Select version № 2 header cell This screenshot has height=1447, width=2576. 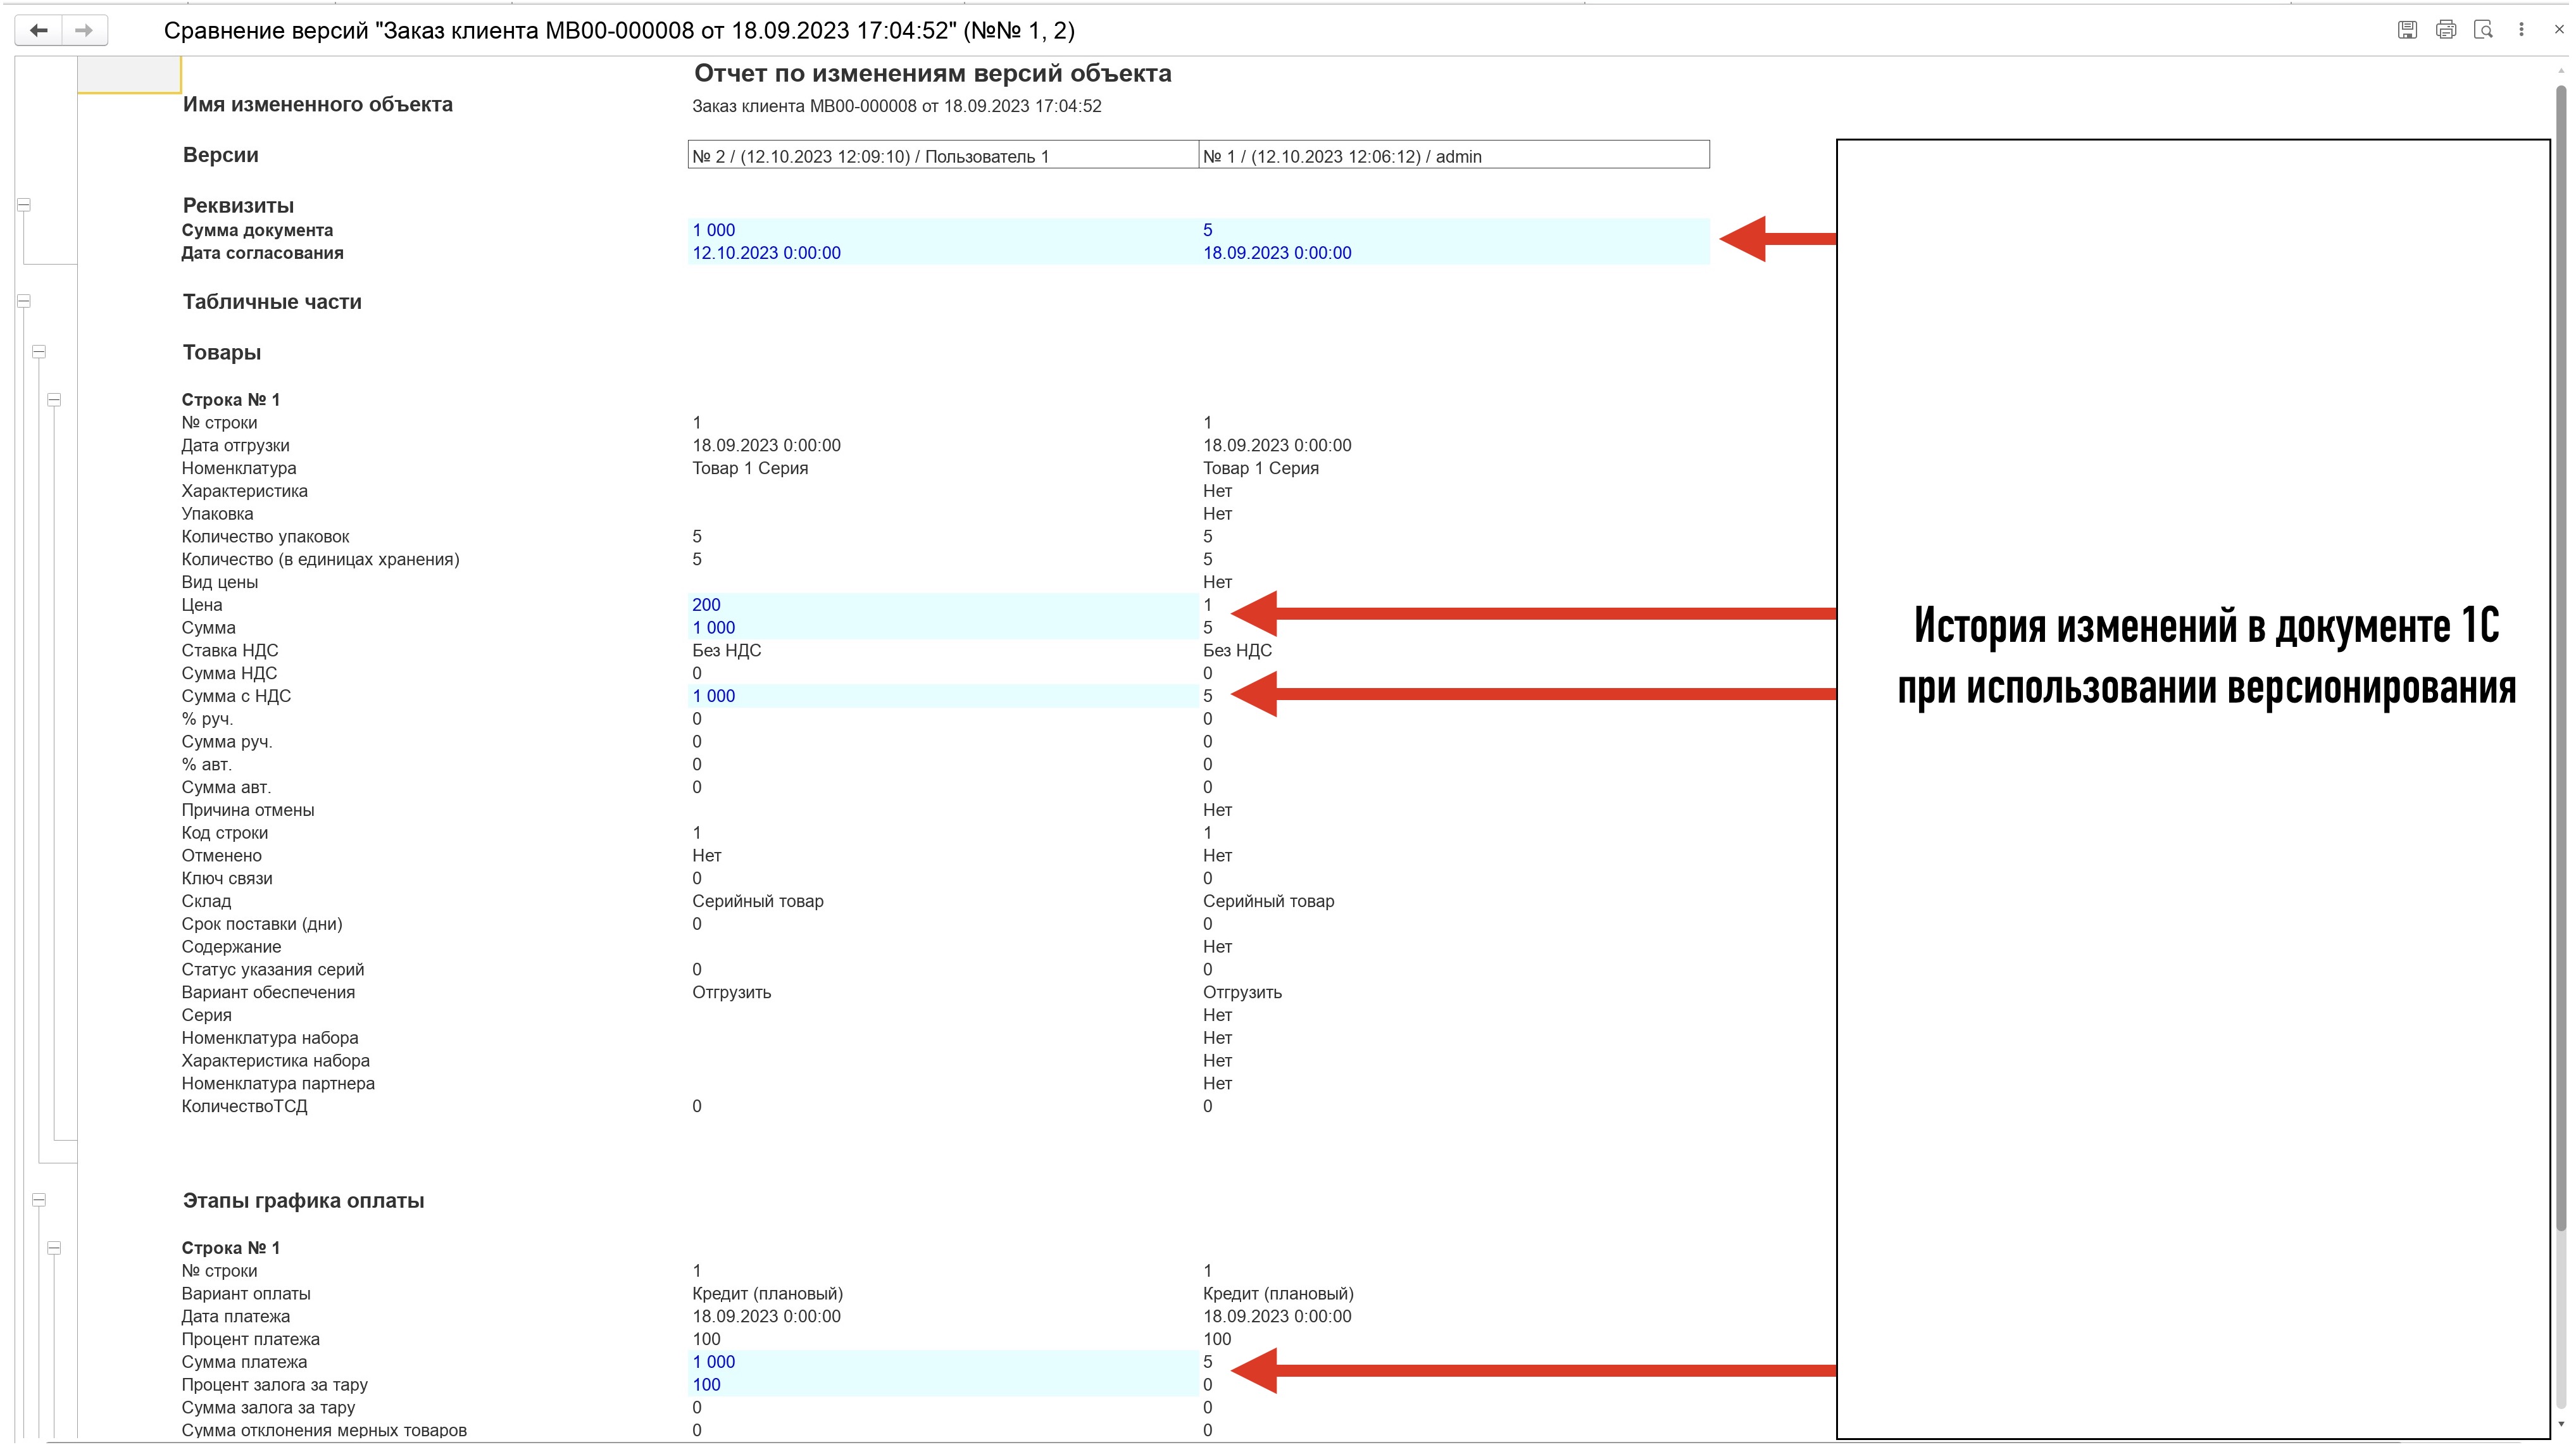click(943, 156)
